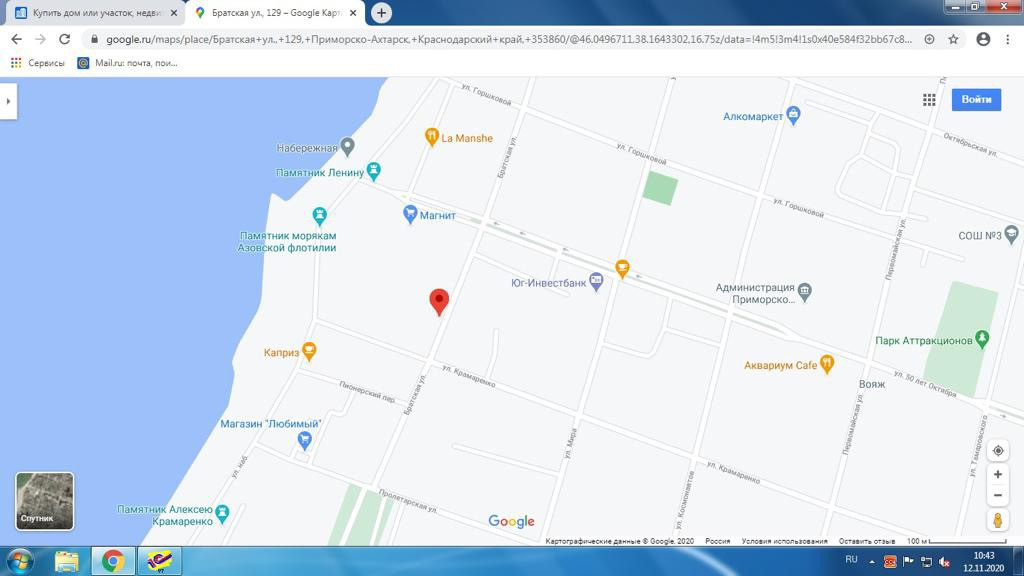This screenshot has height=576, width=1024.
Task: Open the Алкомаркет store marker
Action: coord(793,116)
